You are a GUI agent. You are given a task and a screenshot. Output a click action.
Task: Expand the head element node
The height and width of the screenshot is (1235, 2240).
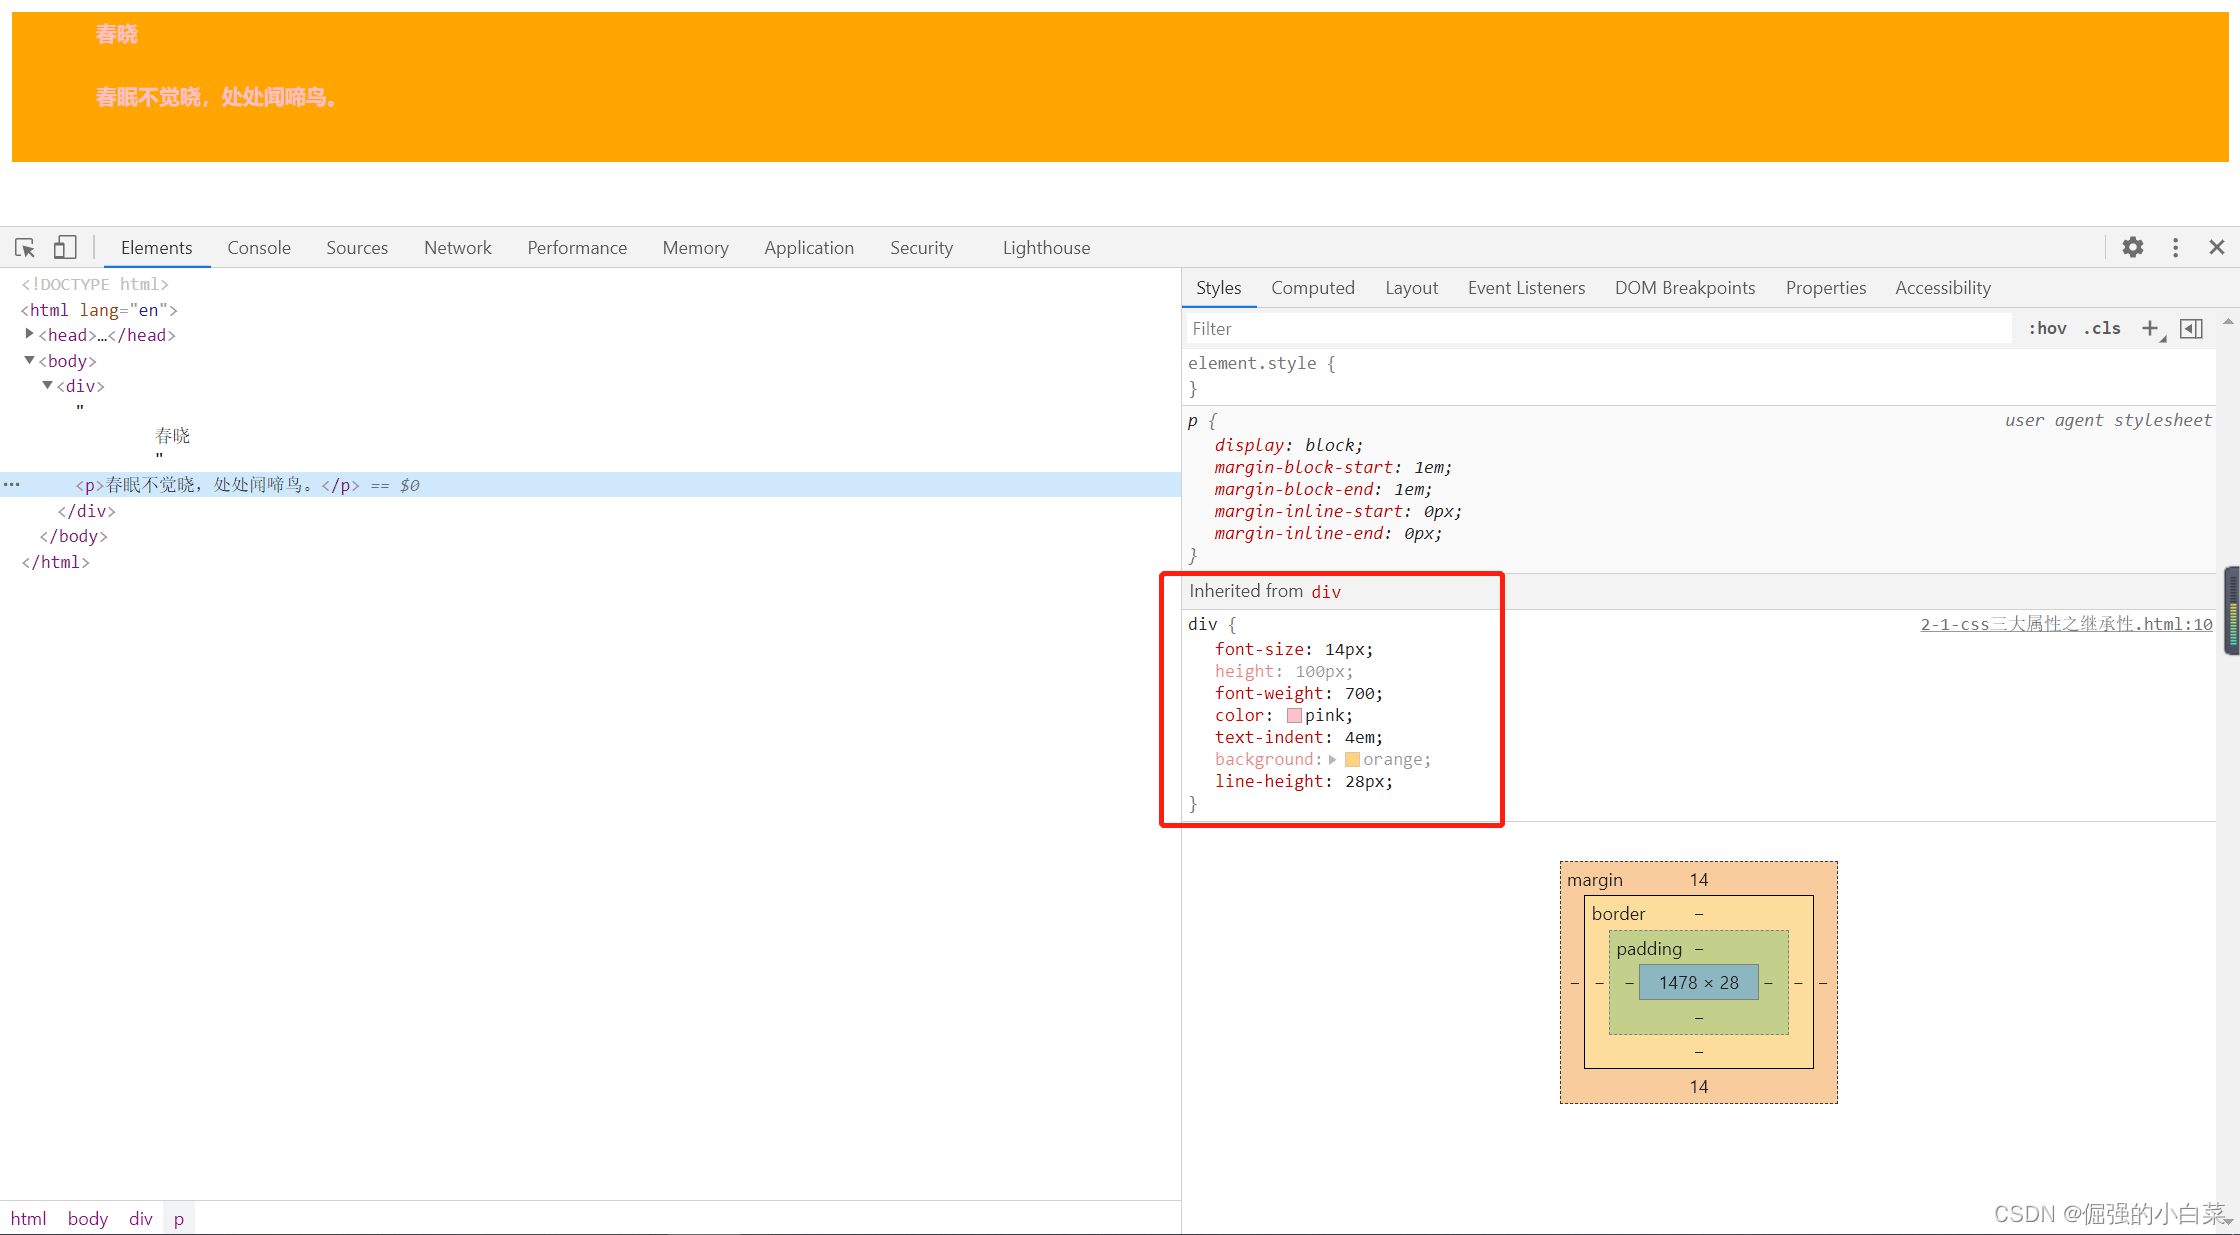(29, 335)
